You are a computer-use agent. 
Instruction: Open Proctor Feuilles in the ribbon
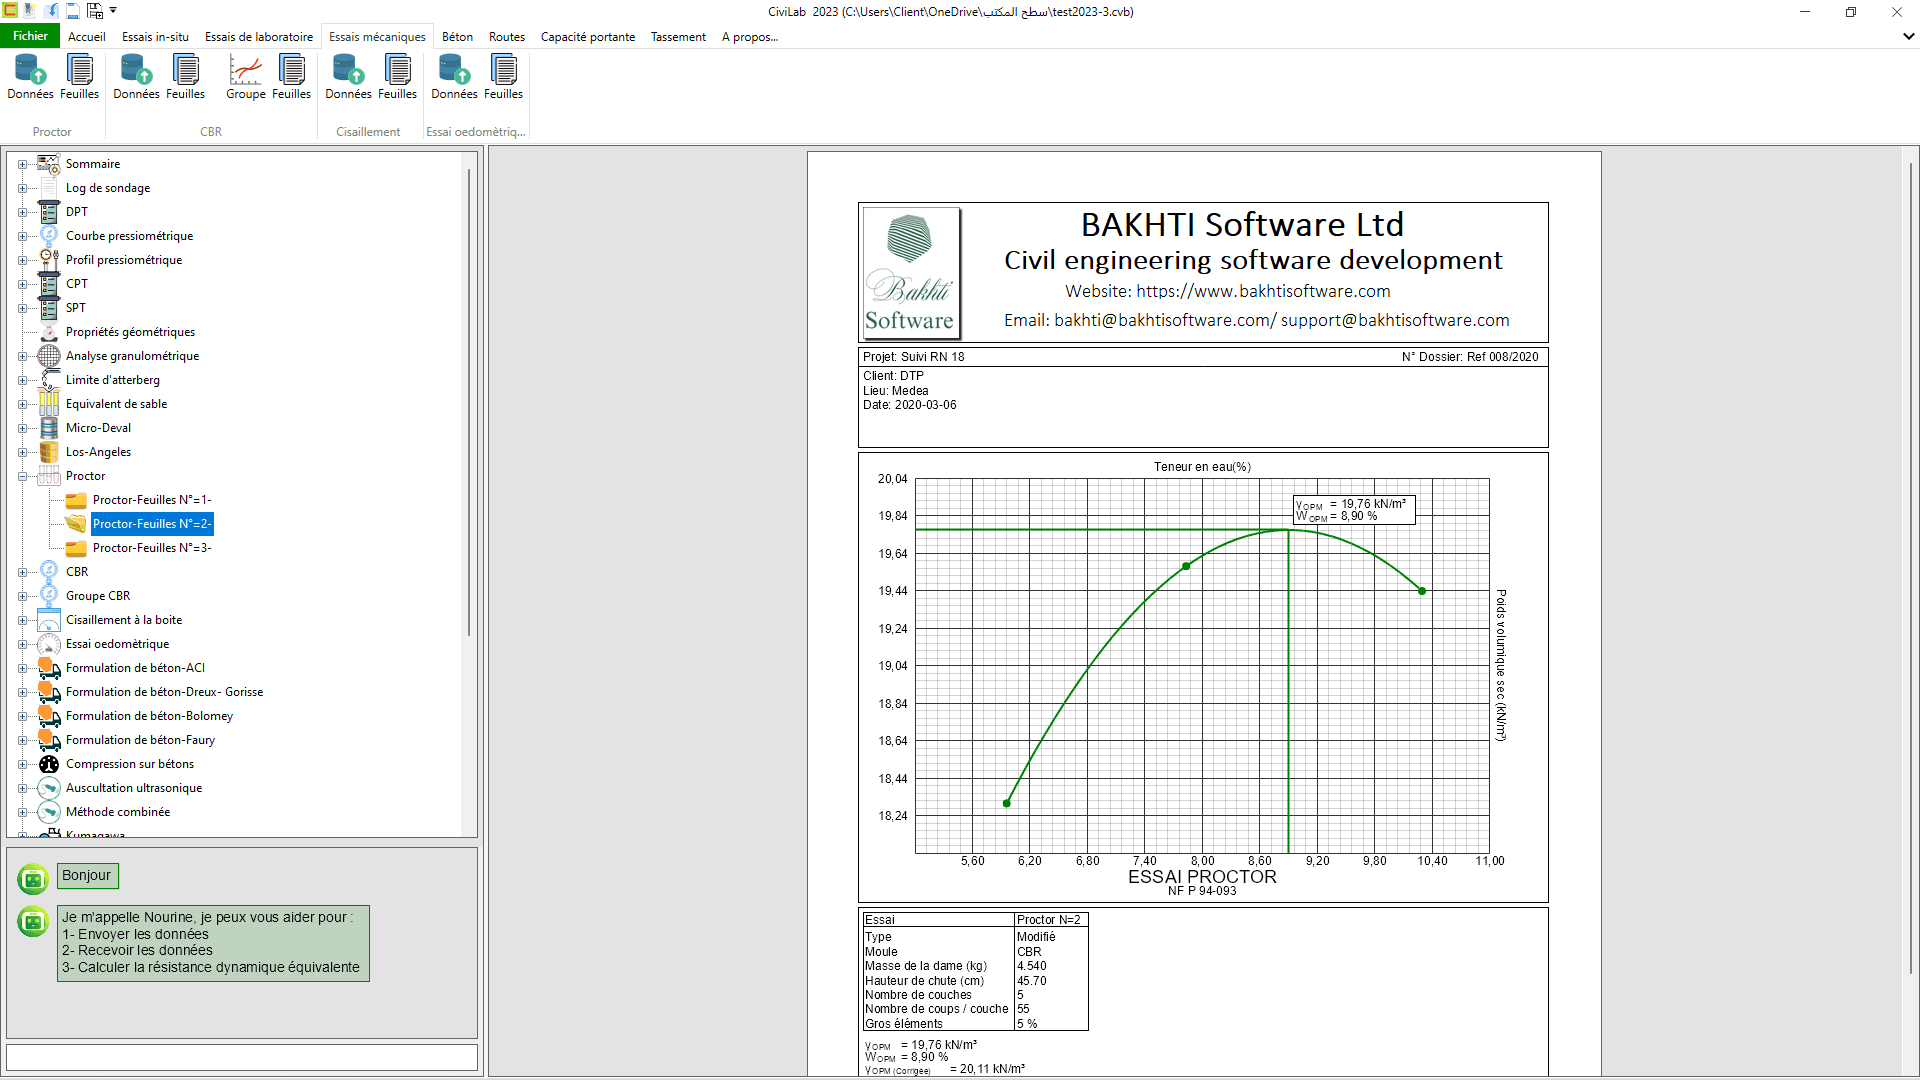click(79, 77)
